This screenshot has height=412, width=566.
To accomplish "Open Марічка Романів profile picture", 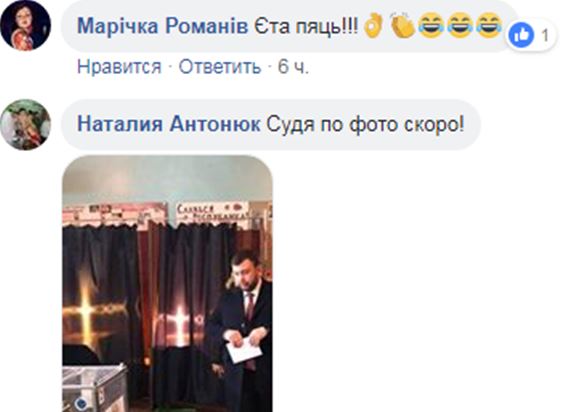I will pos(25,25).
